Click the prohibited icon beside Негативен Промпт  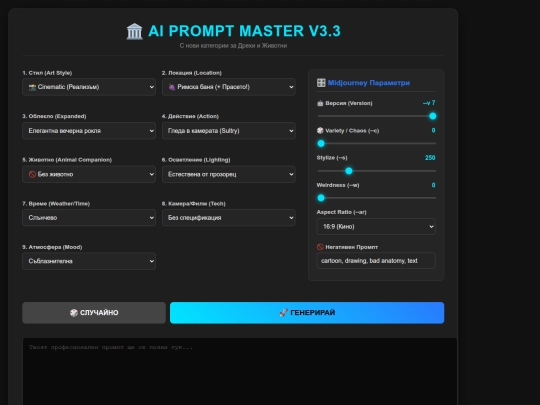click(320, 247)
